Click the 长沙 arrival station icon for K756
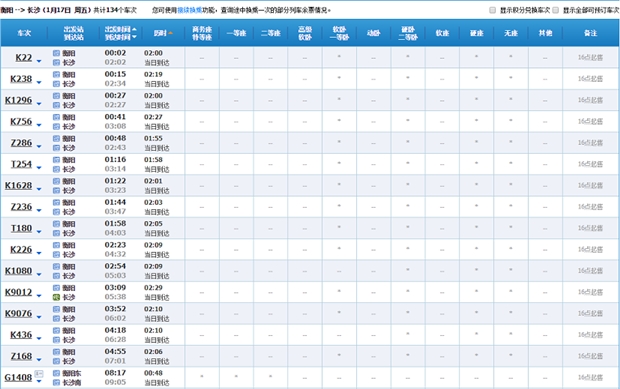This screenshot has width=620, height=389. [x=56, y=127]
